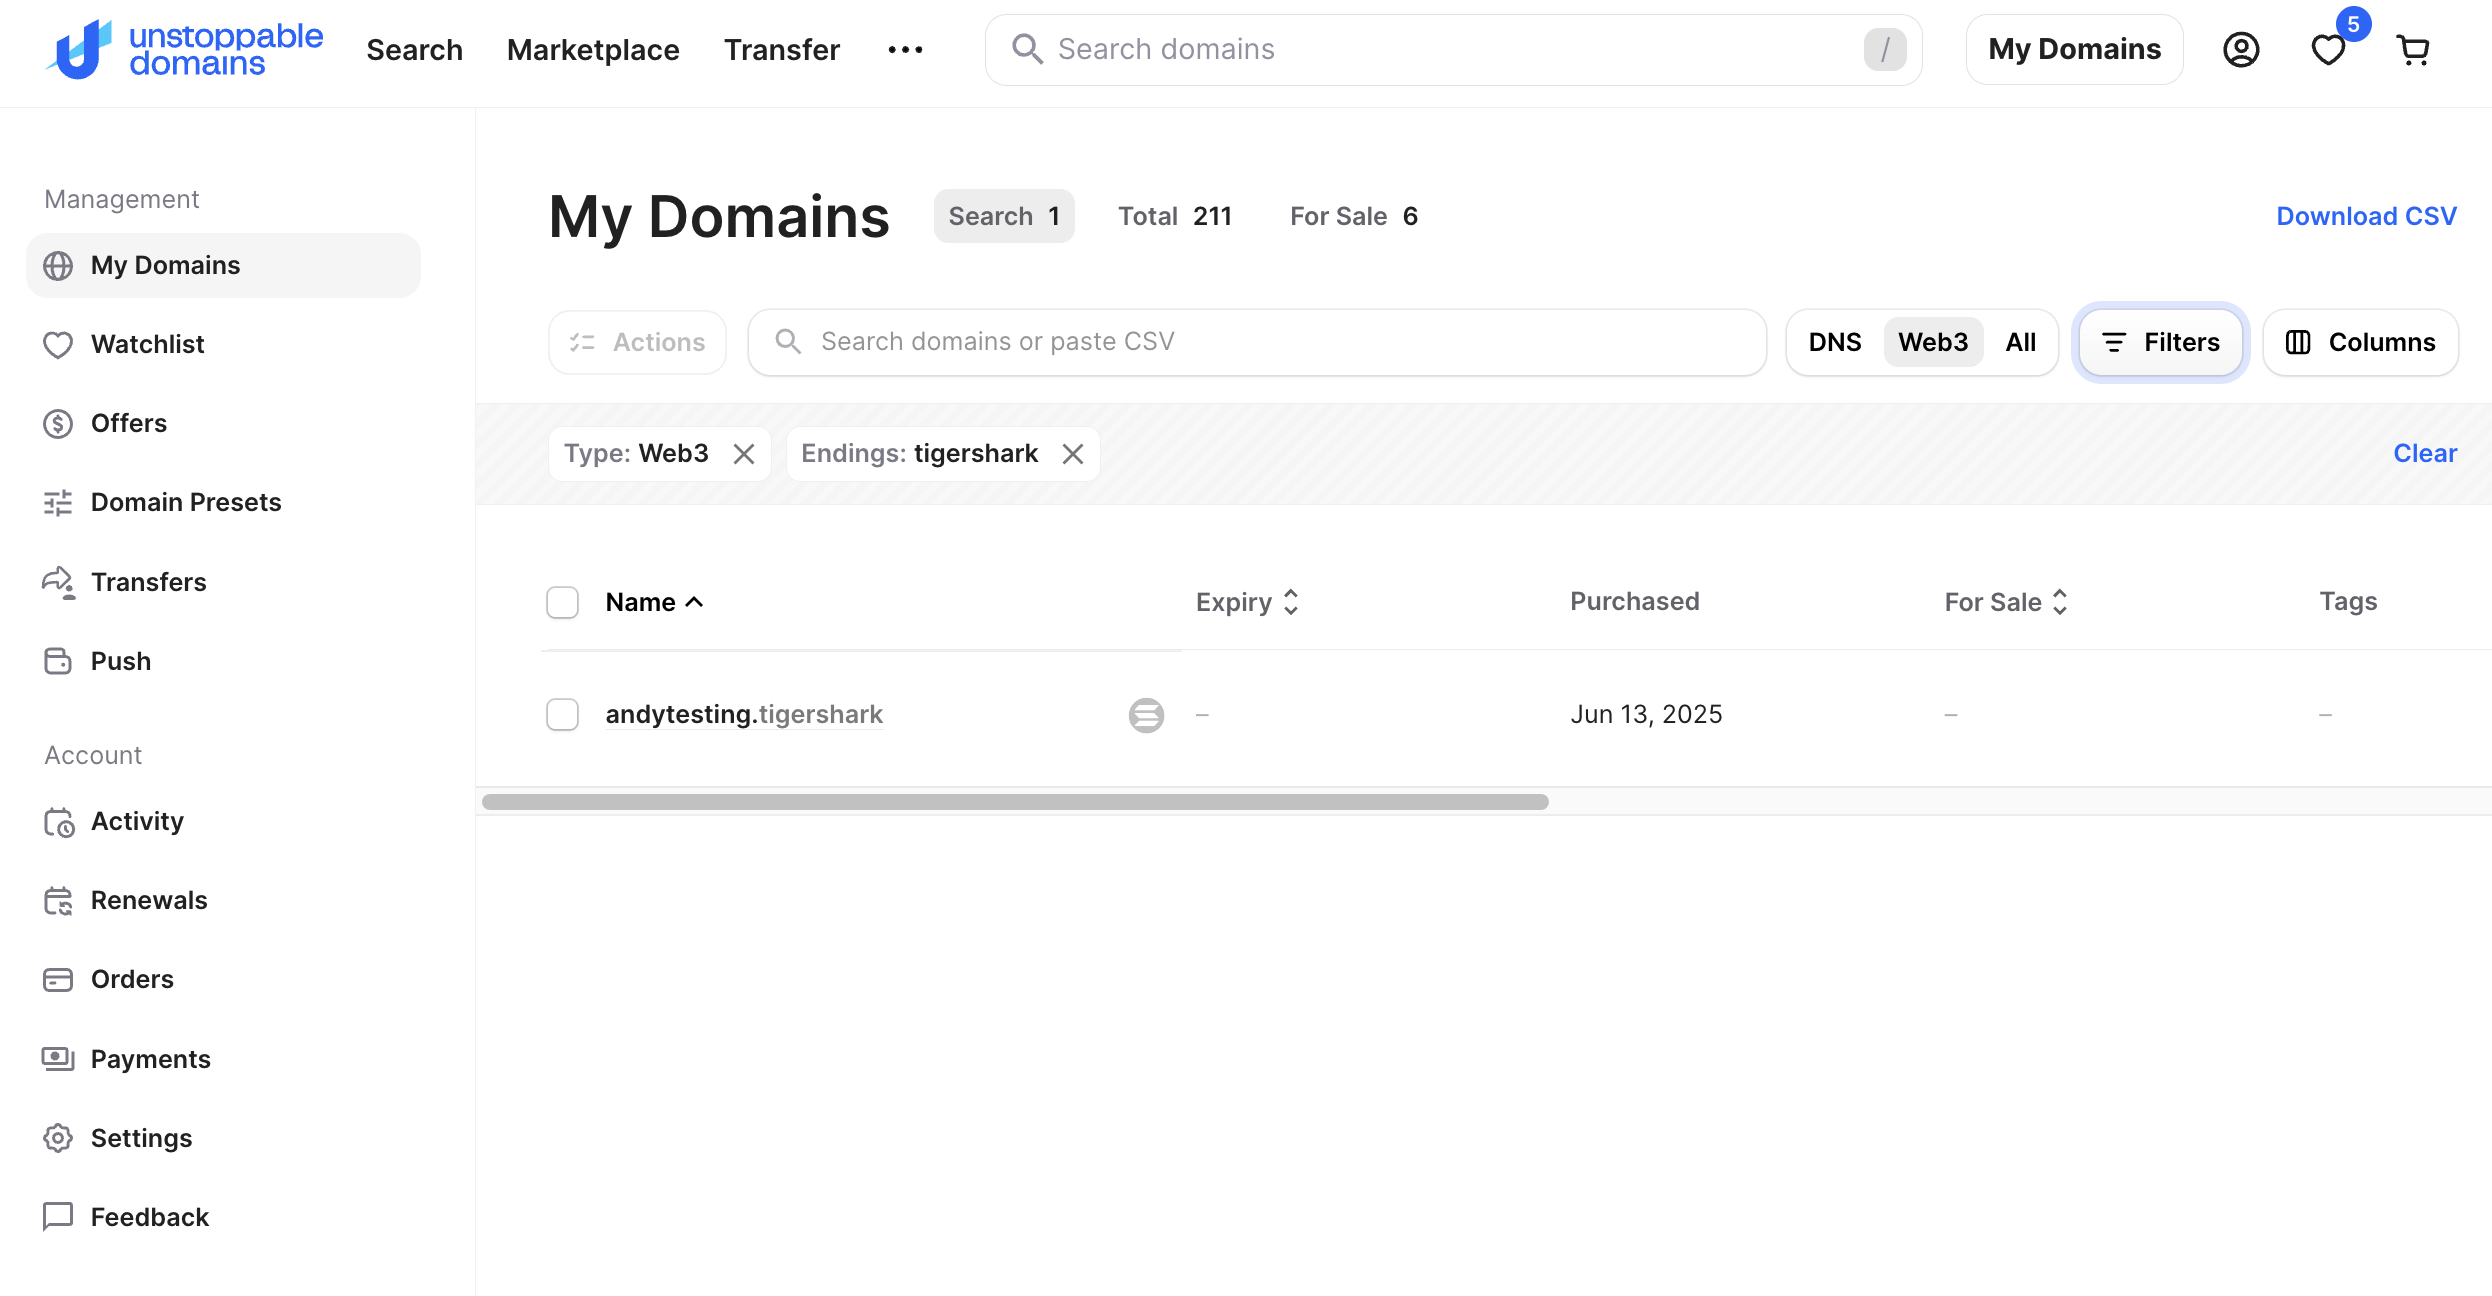Click the Download CSV link

click(2365, 216)
